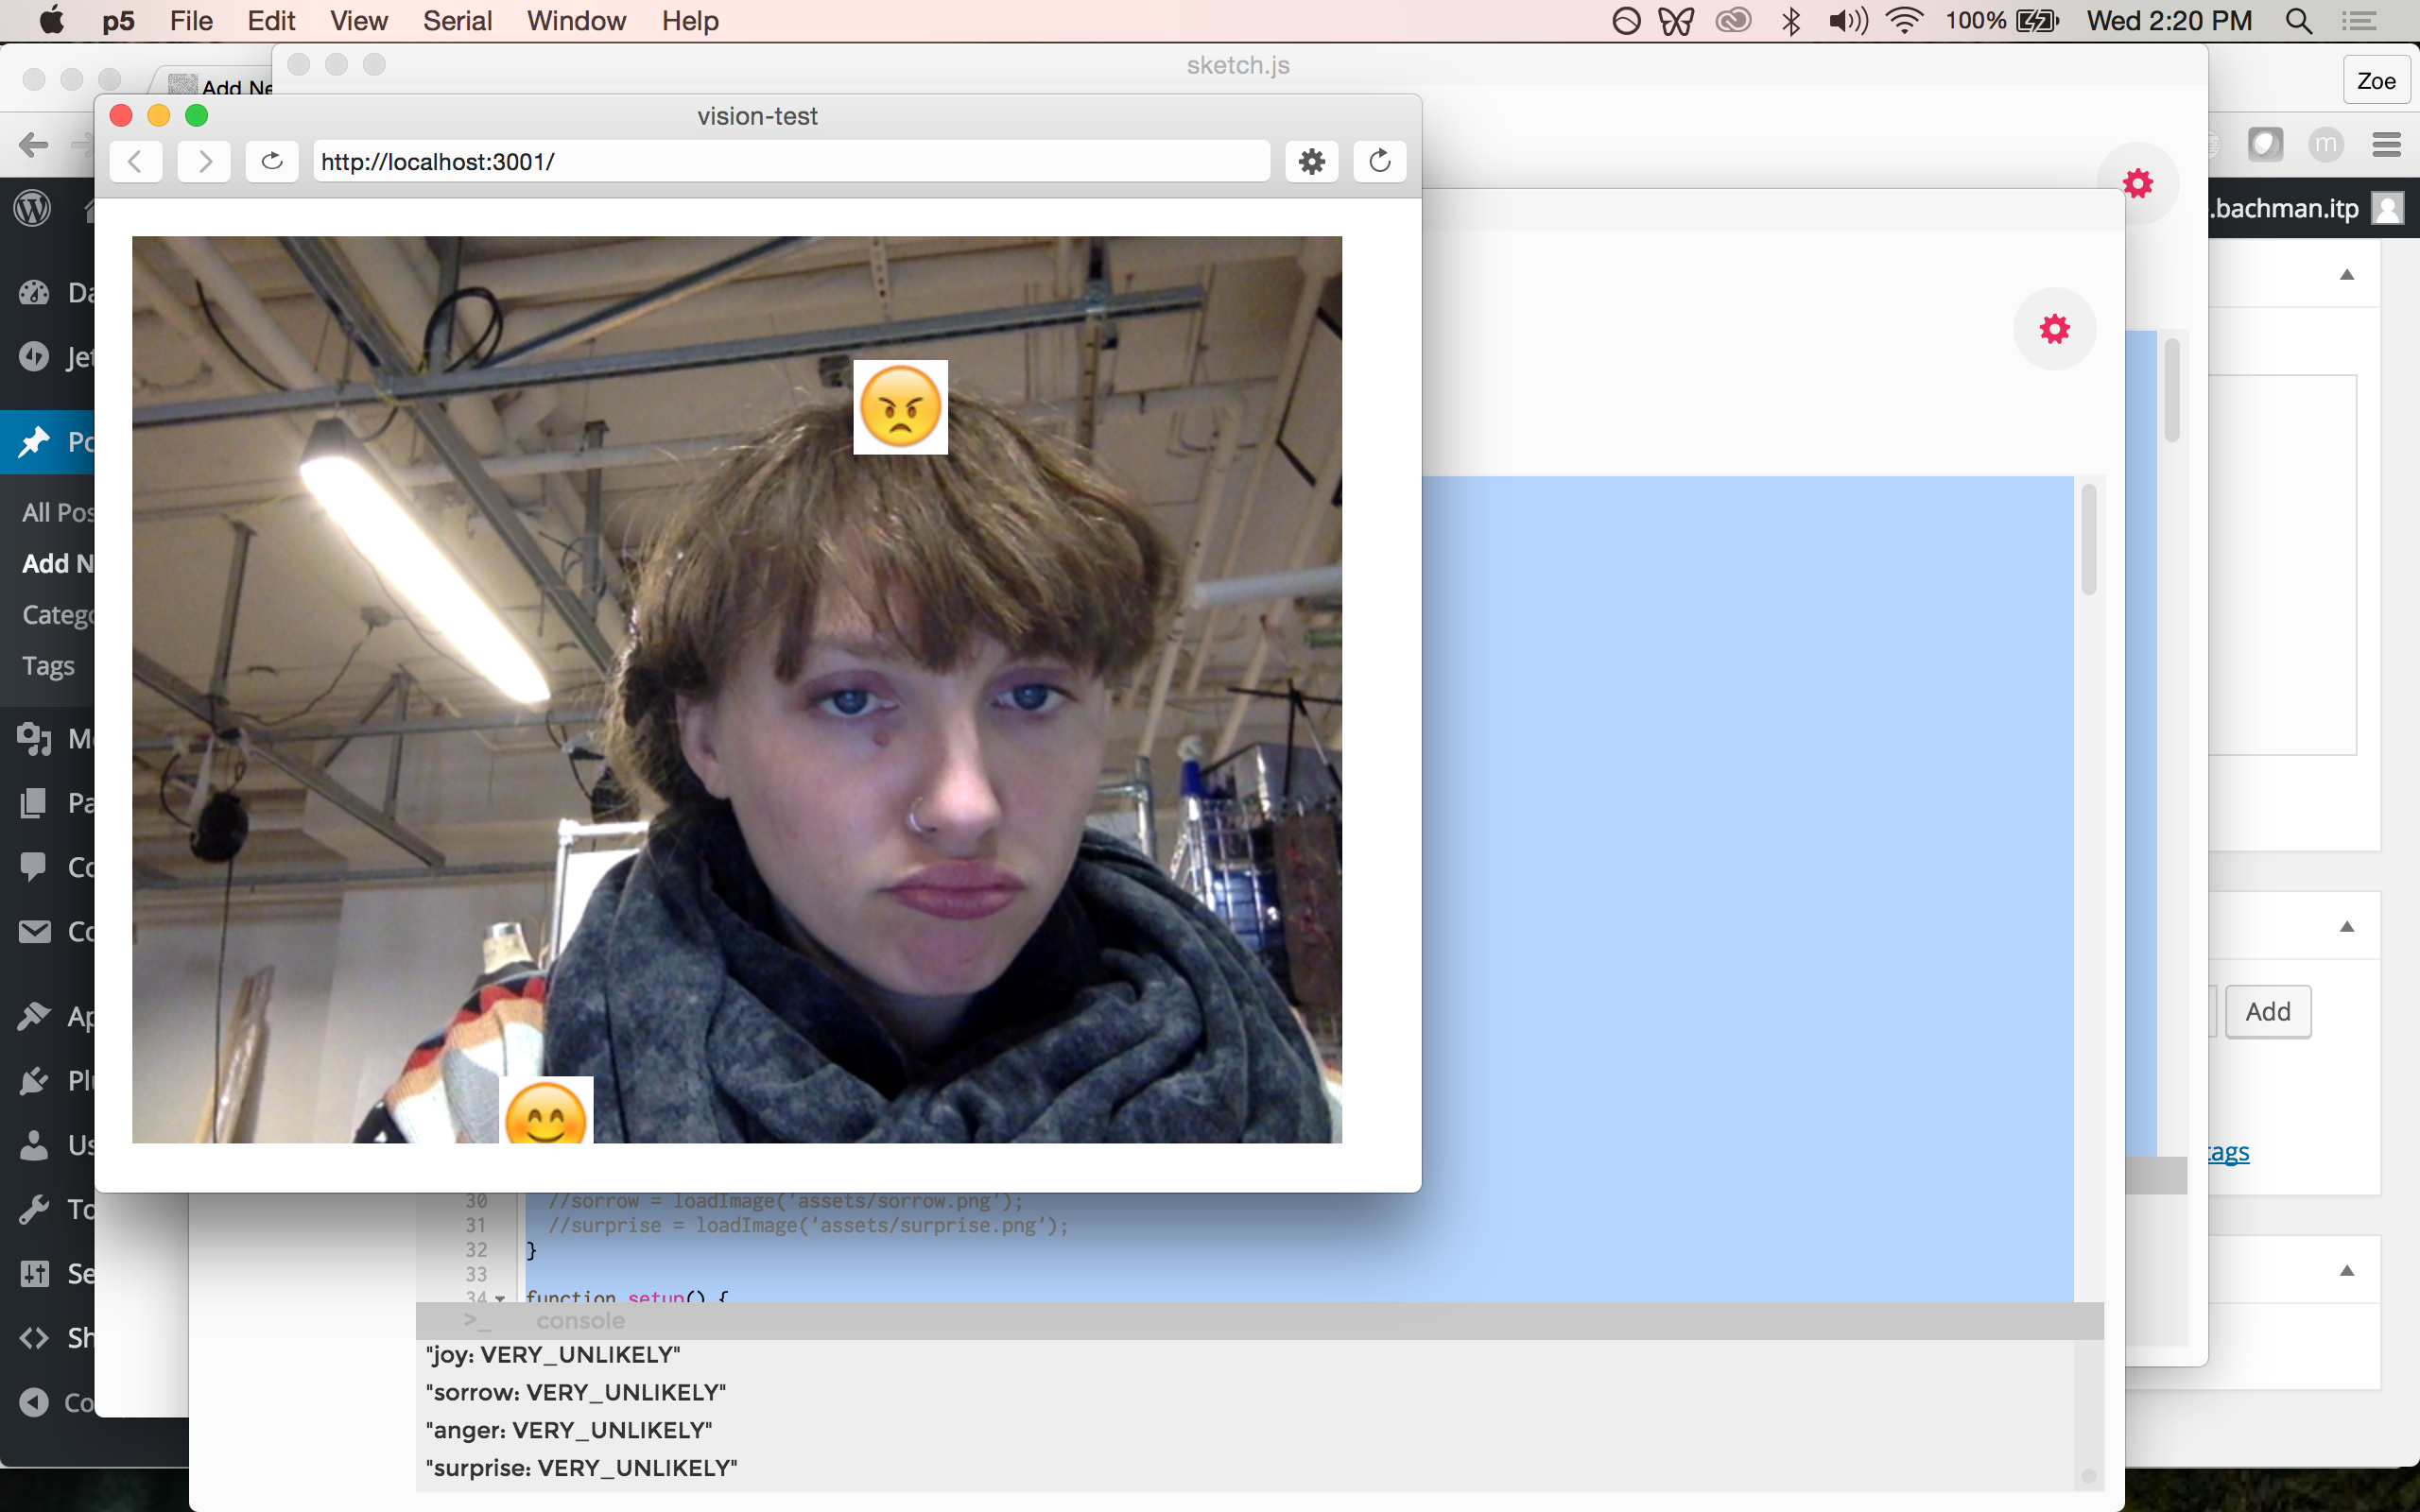Image resolution: width=2420 pixels, height=1512 pixels.
Task: Click the volume icon in menu bar
Action: click(1847, 21)
